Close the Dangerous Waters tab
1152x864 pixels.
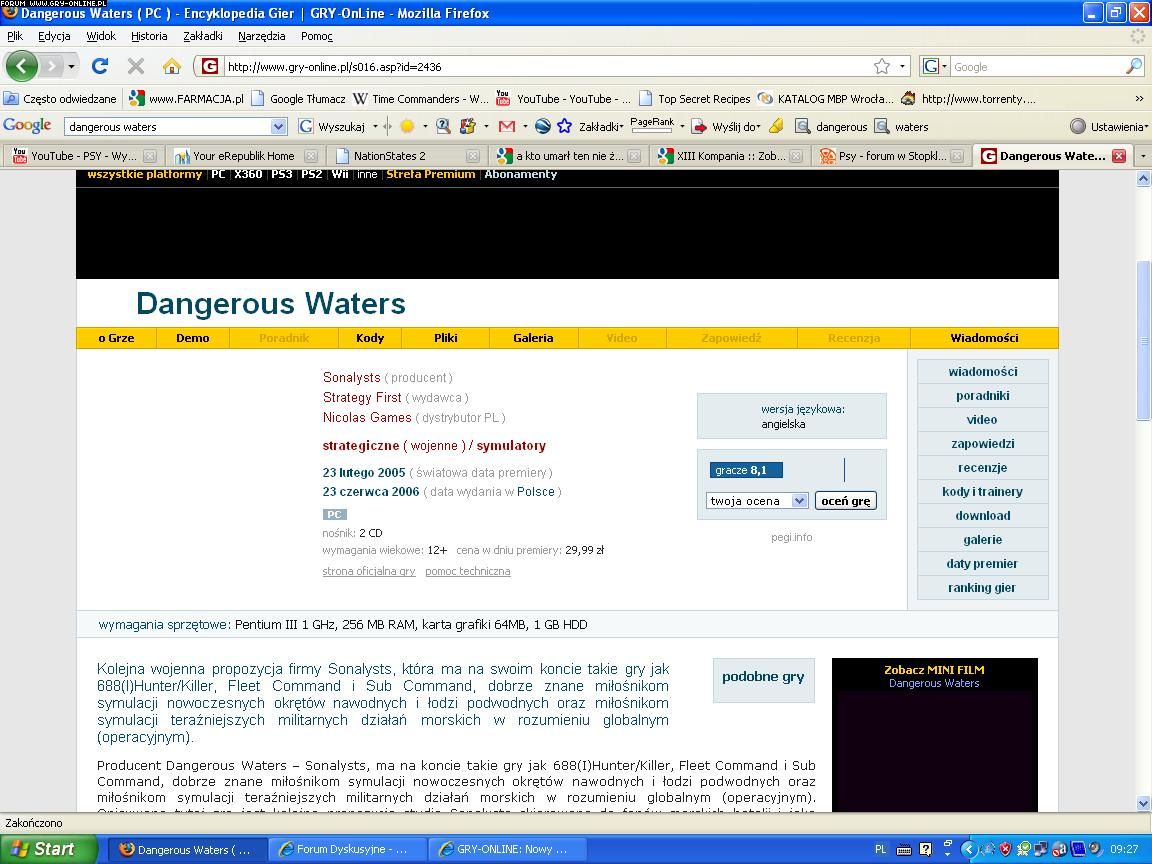tap(1119, 156)
